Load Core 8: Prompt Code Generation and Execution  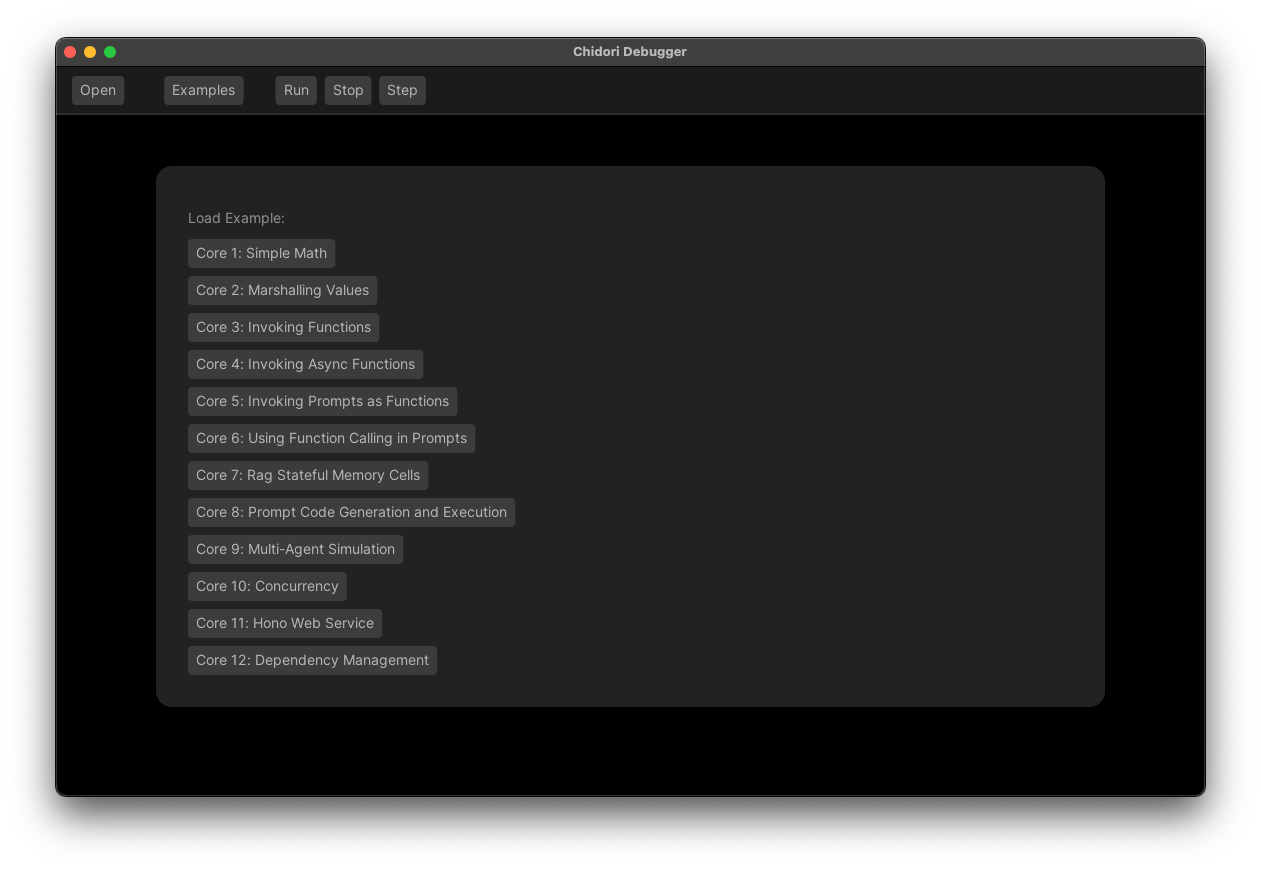351,512
